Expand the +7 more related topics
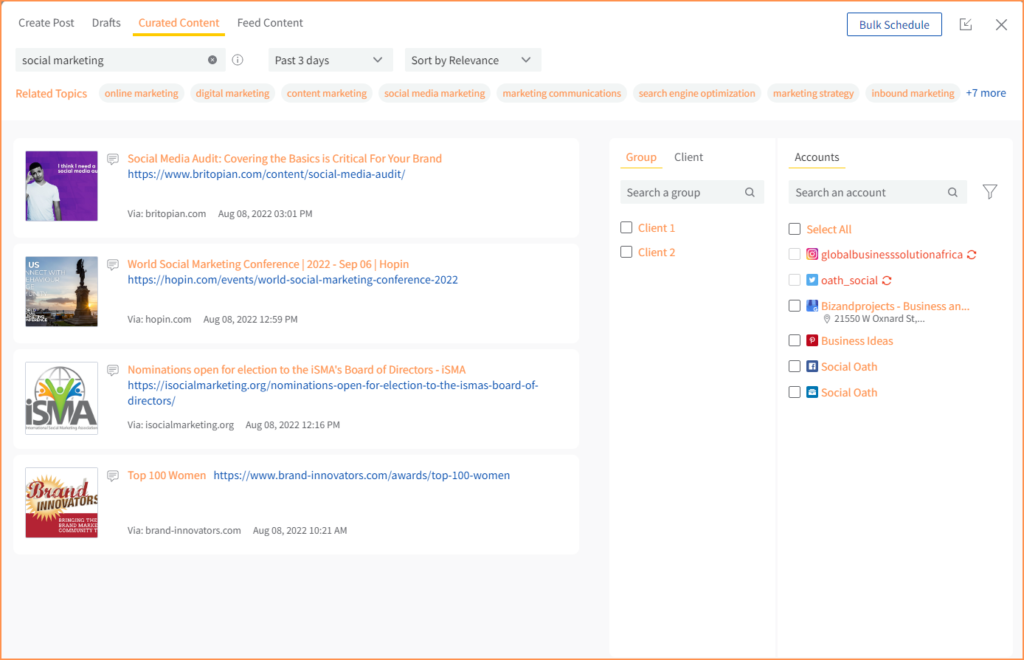 [x=985, y=93]
